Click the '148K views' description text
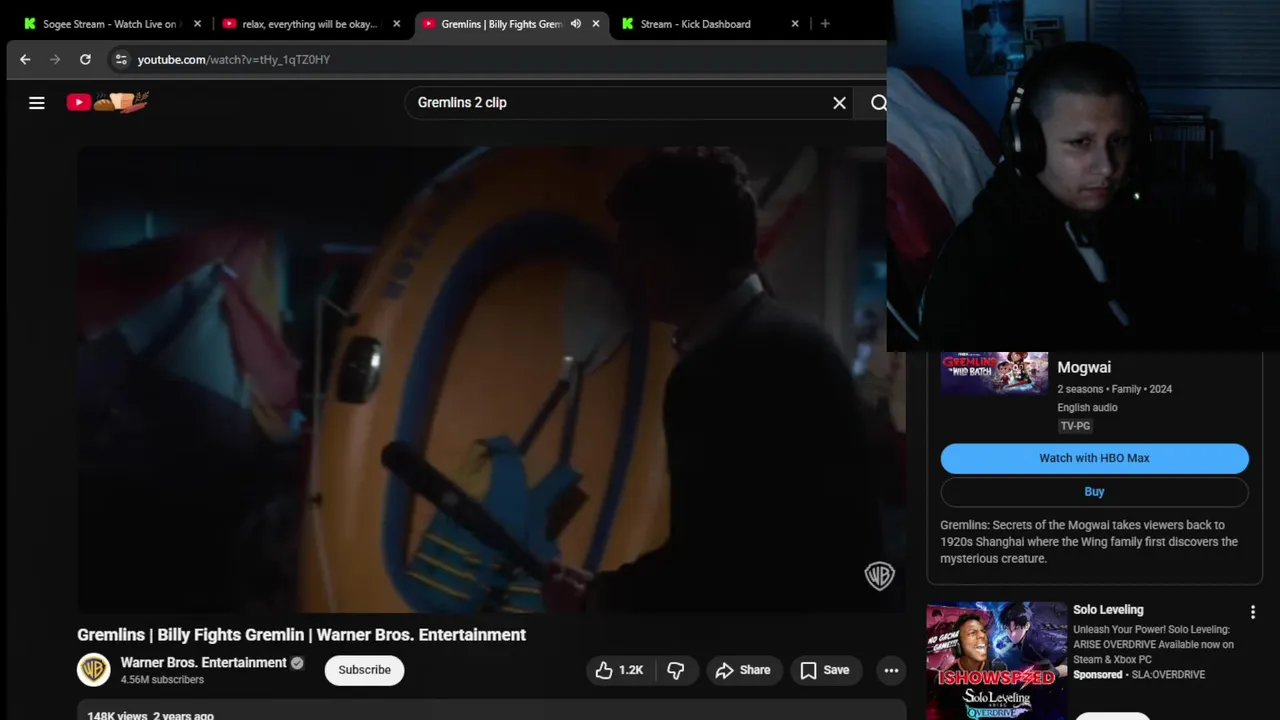The width and height of the screenshot is (1280, 720). (117, 715)
